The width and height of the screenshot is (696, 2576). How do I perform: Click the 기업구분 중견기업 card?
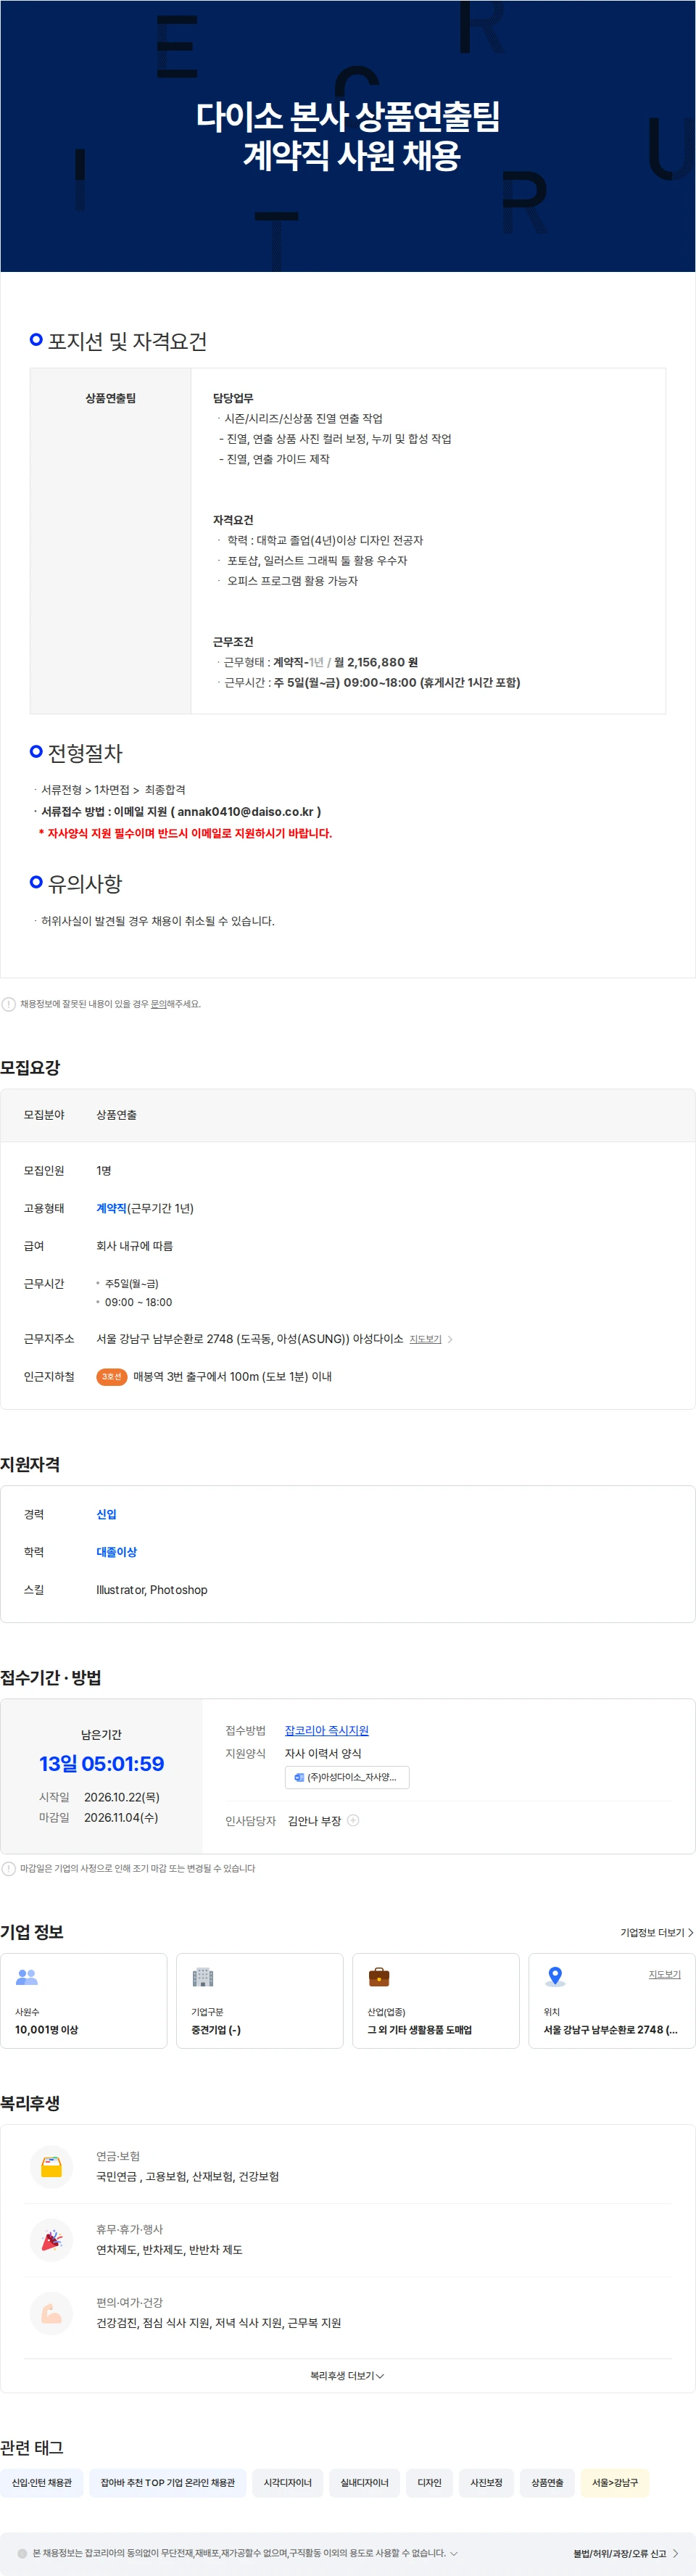pos(260,2000)
